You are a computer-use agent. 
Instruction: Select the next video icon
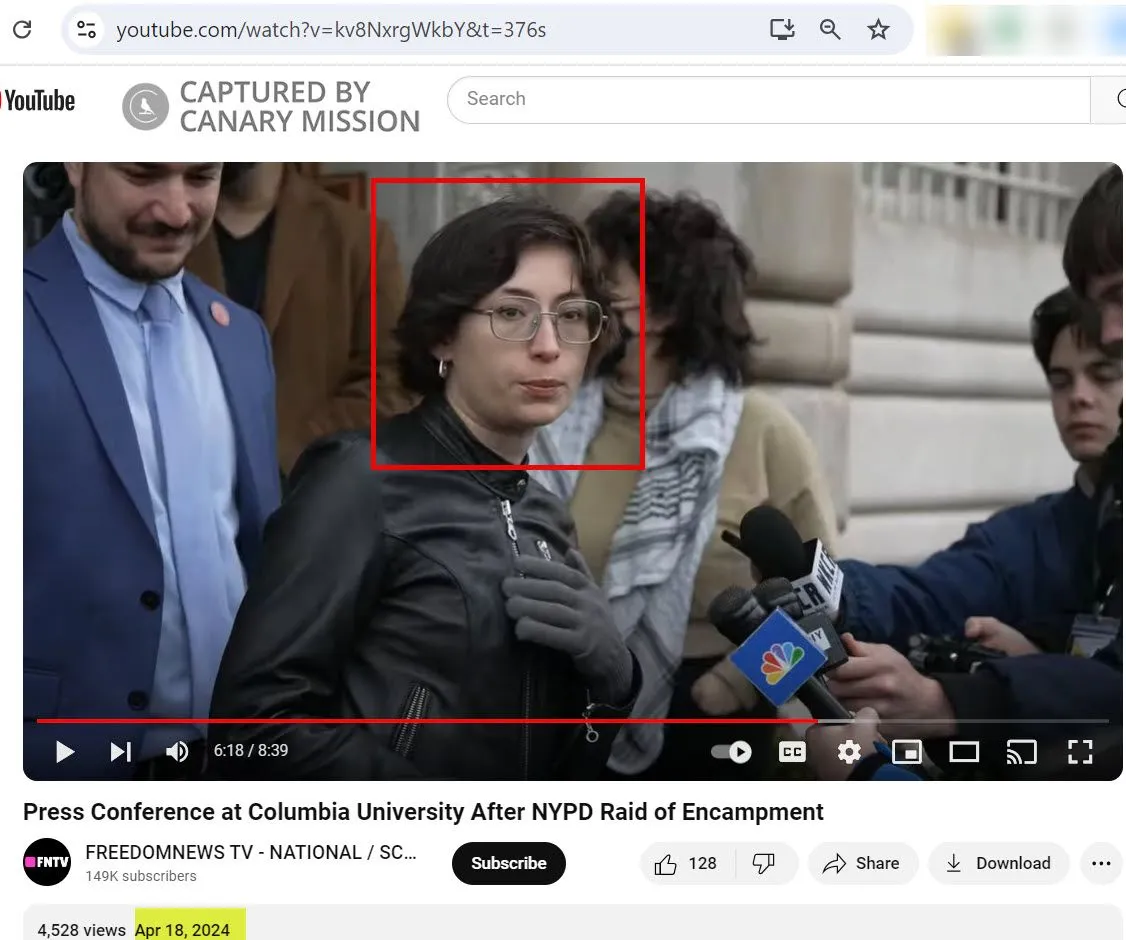pos(120,751)
